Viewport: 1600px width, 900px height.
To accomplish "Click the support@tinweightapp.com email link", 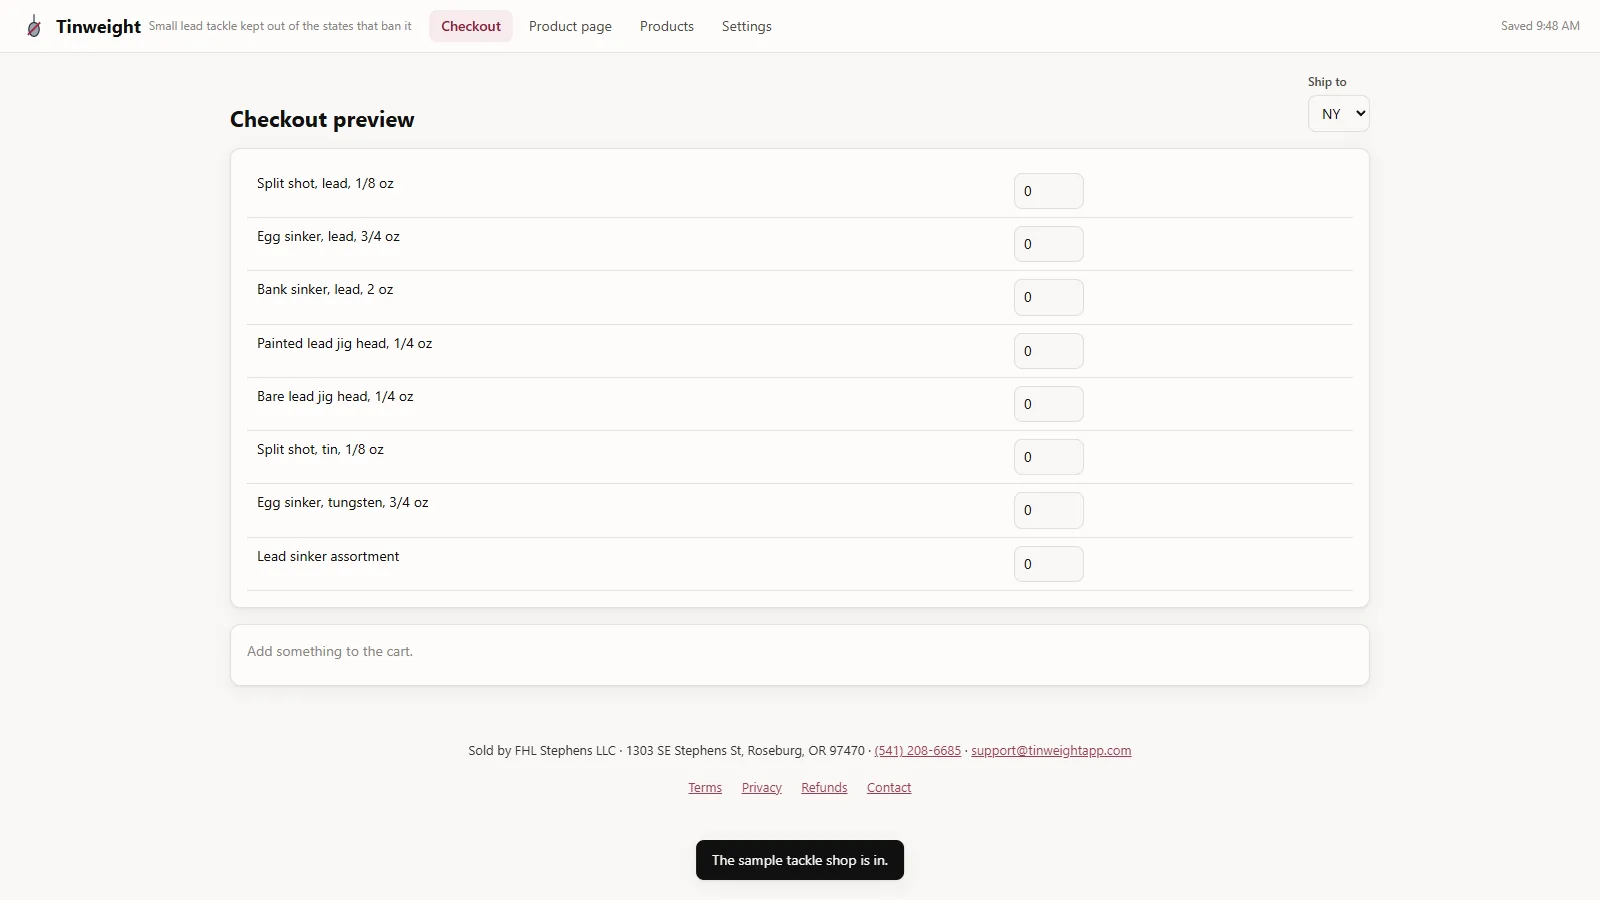I will pos(1051,751).
